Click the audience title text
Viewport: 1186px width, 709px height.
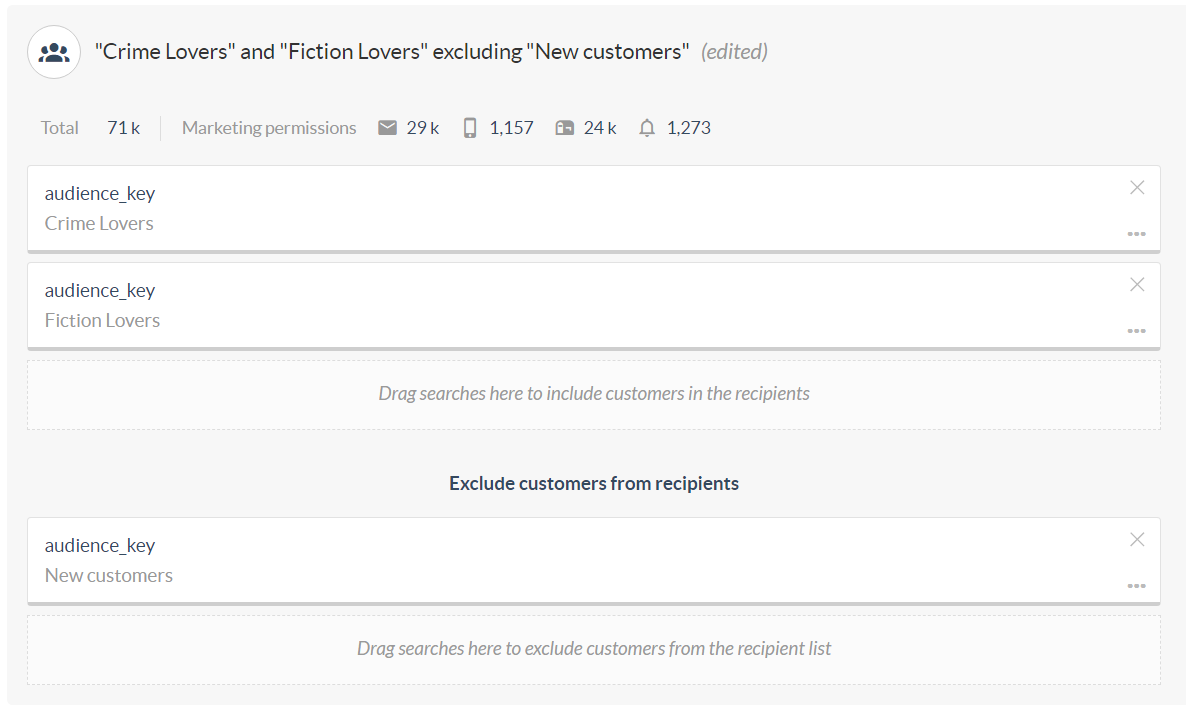(392, 52)
